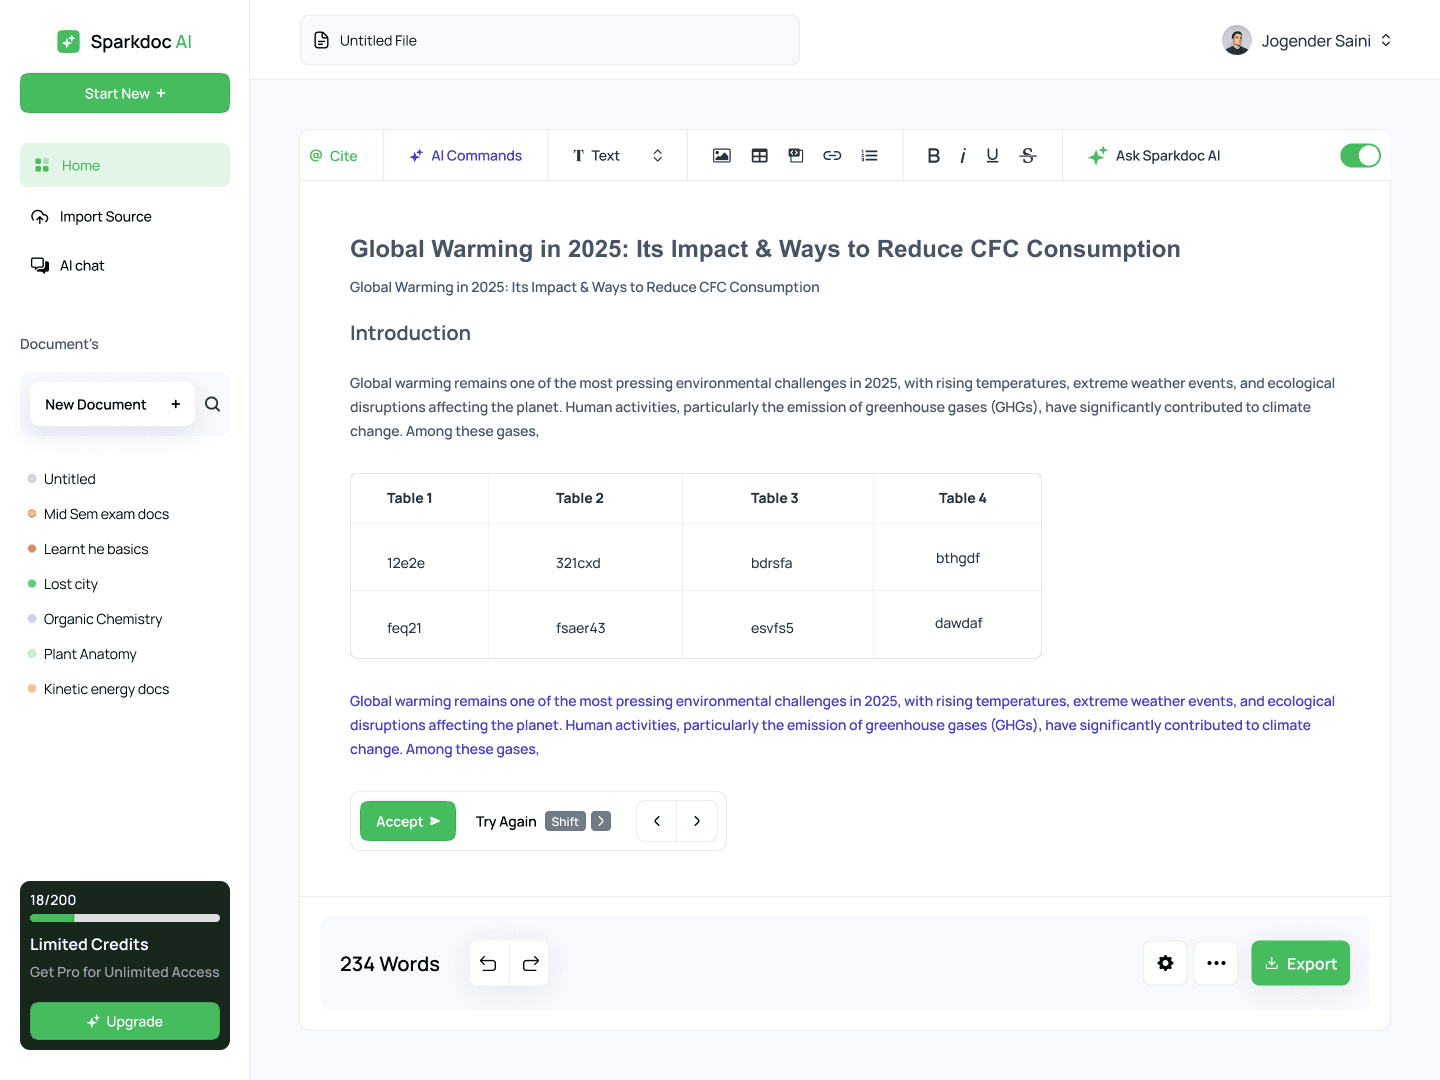
Task: Open AI chat from the sidebar
Action: click(82, 266)
